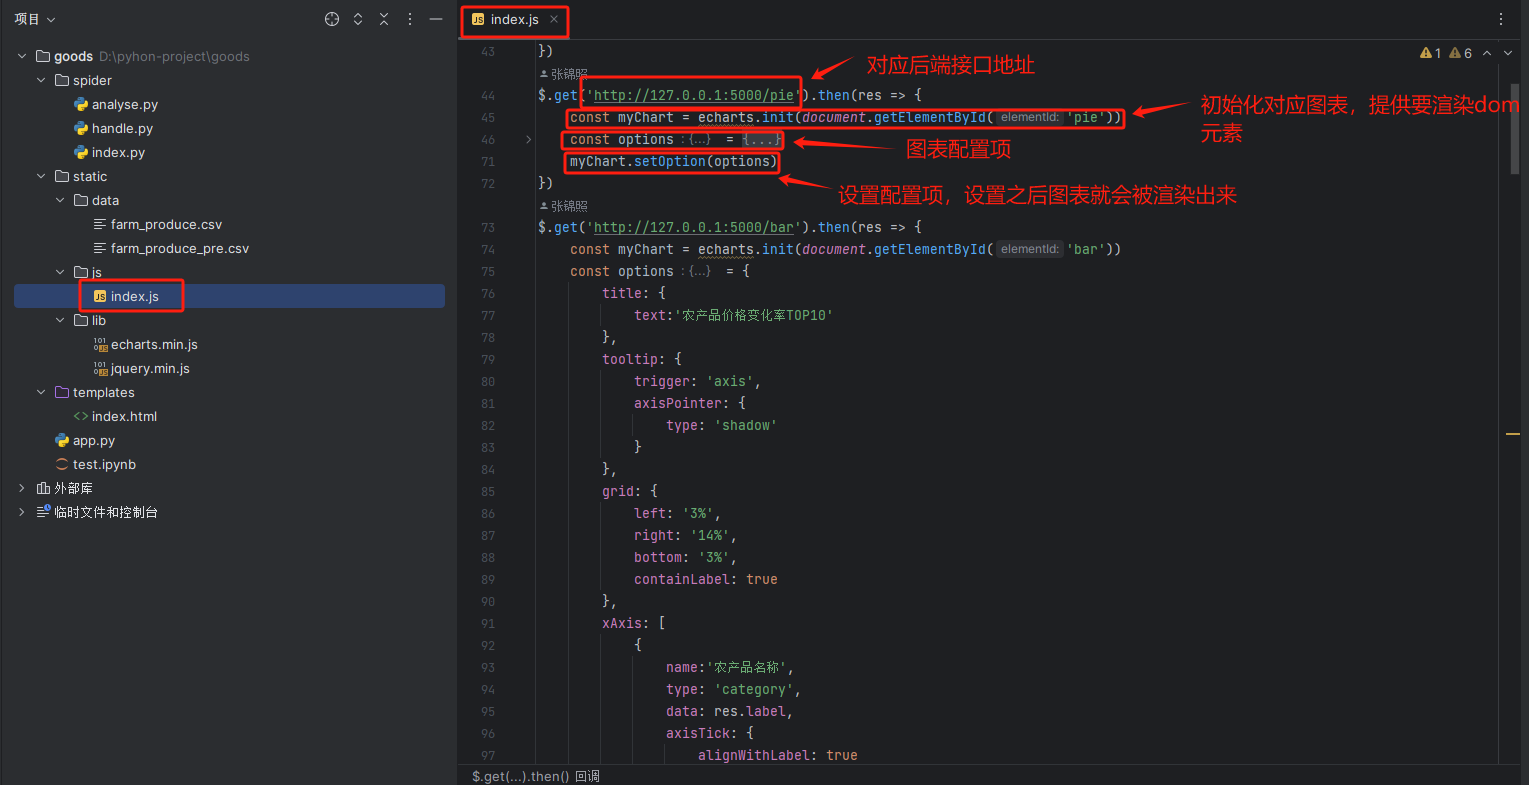The height and width of the screenshot is (785, 1529).
Task: Click the collapse all icon in project panel
Action: pos(384,19)
